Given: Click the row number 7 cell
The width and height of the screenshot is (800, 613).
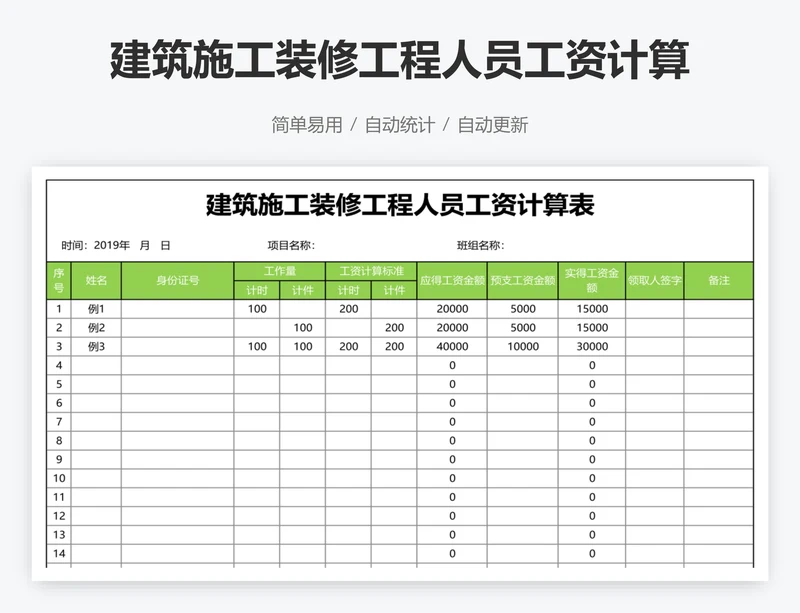Looking at the screenshot, I should tap(59, 422).
